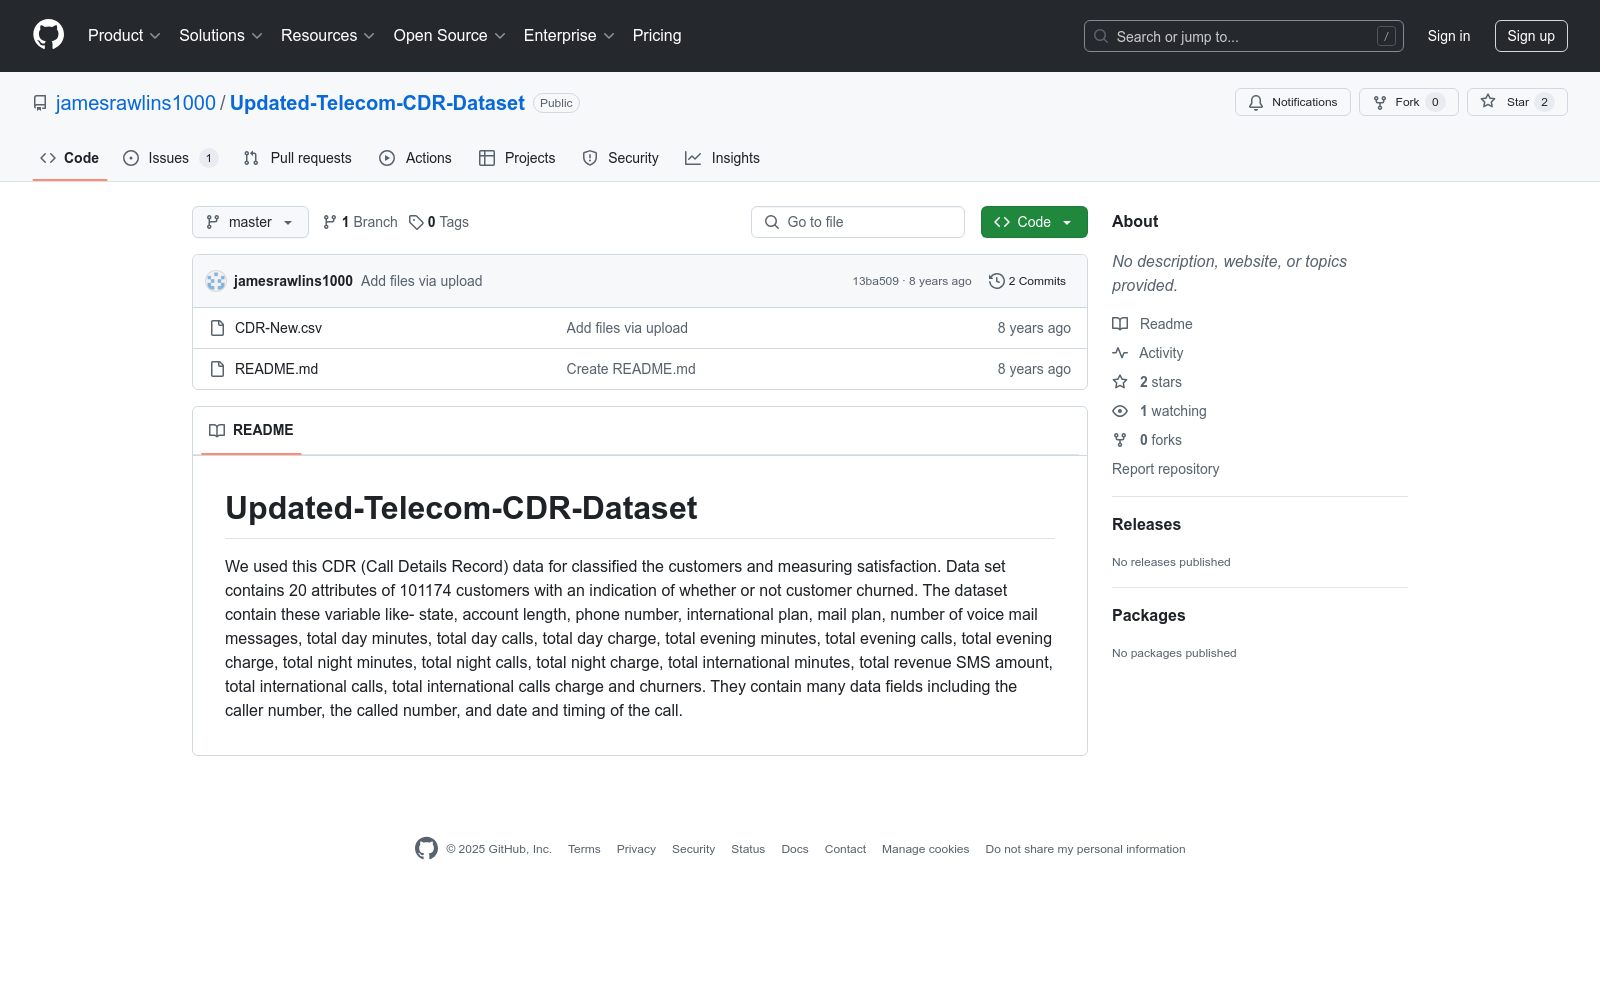
Task: Open the Insights tab
Action: [x=722, y=158]
